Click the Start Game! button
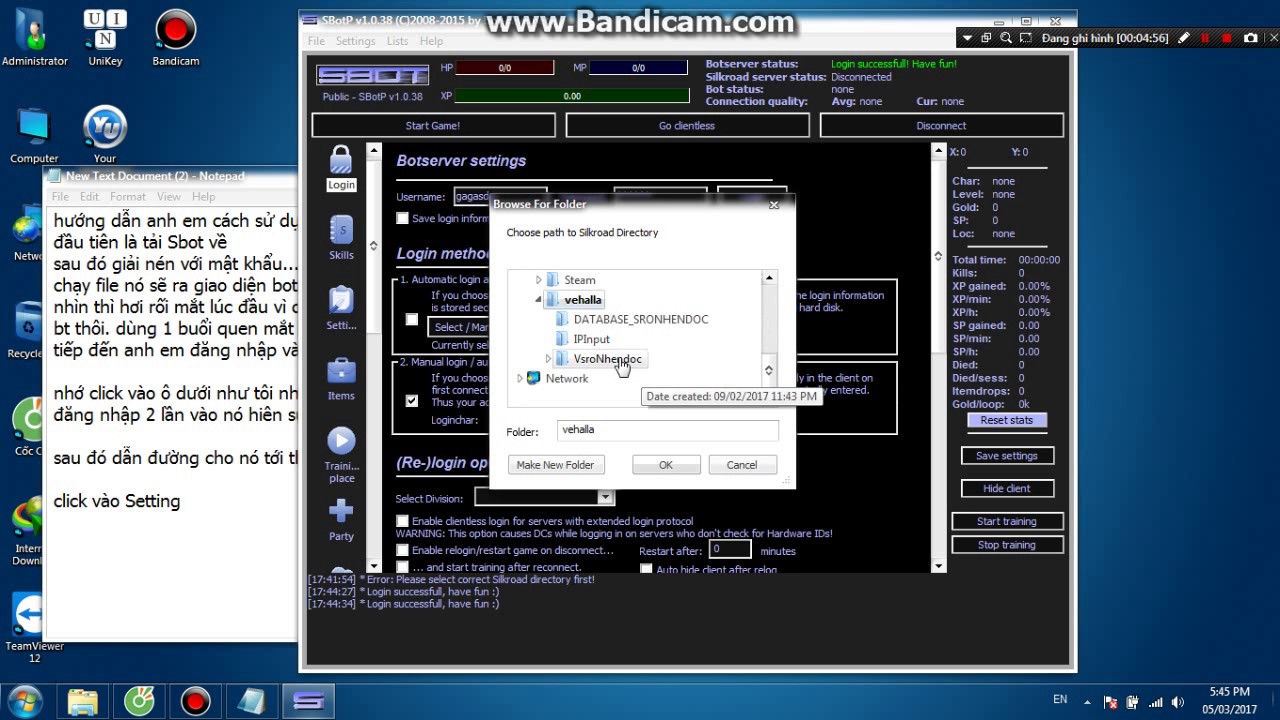The height and width of the screenshot is (720, 1280). [433, 125]
